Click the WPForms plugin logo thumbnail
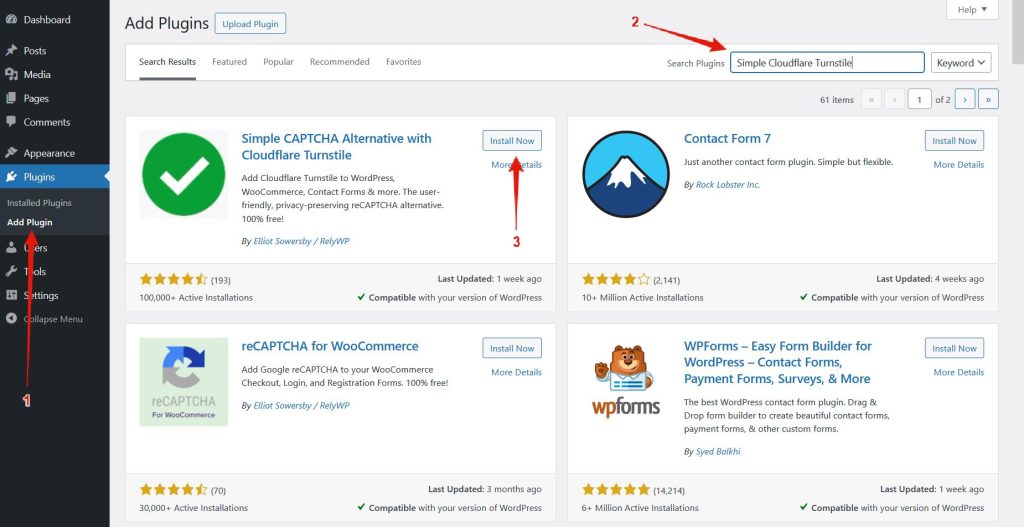Viewport: 1024px width, 527px height. click(626, 382)
